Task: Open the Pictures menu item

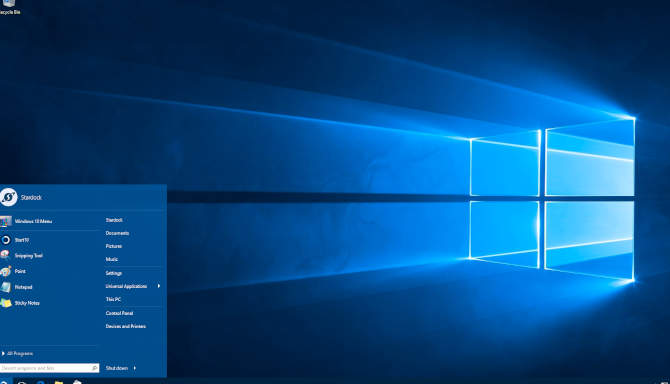Action: (x=114, y=246)
